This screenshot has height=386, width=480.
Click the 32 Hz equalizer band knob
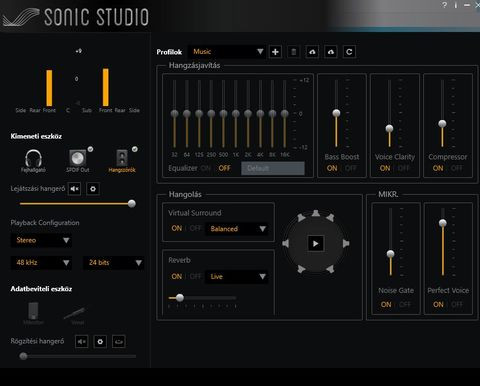point(174,114)
